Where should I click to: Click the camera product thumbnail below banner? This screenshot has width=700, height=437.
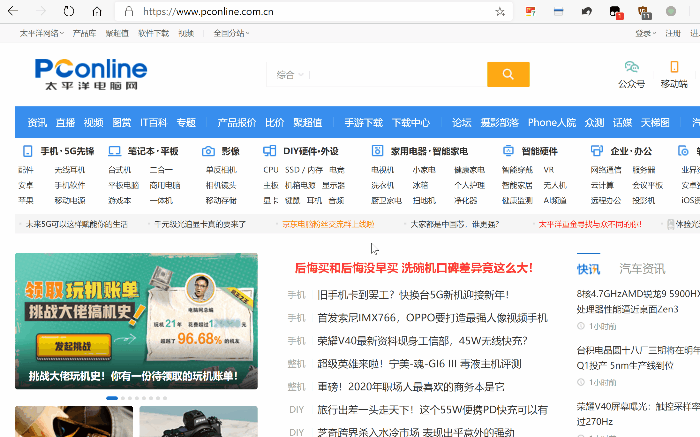[x=198, y=421]
